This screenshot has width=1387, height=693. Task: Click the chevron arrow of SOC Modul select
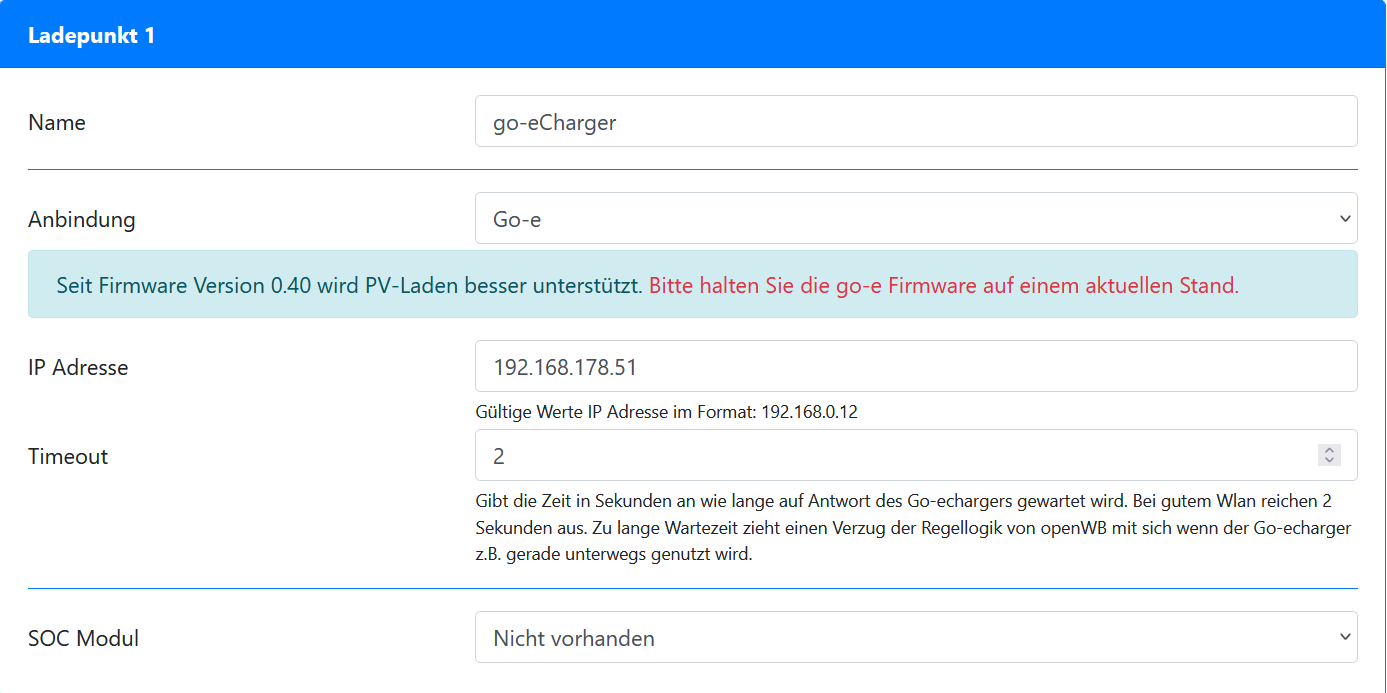pos(1344,638)
